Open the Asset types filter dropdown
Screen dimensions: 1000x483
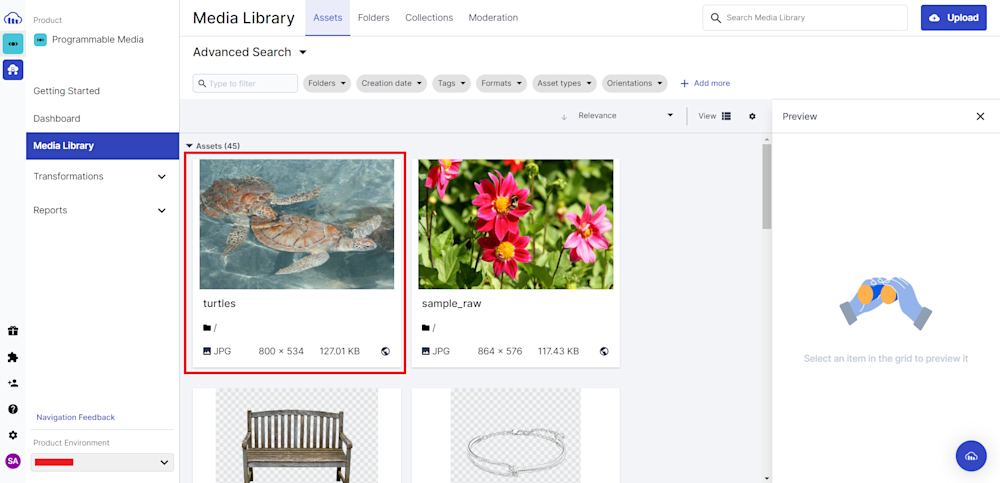tap(564, 84)
